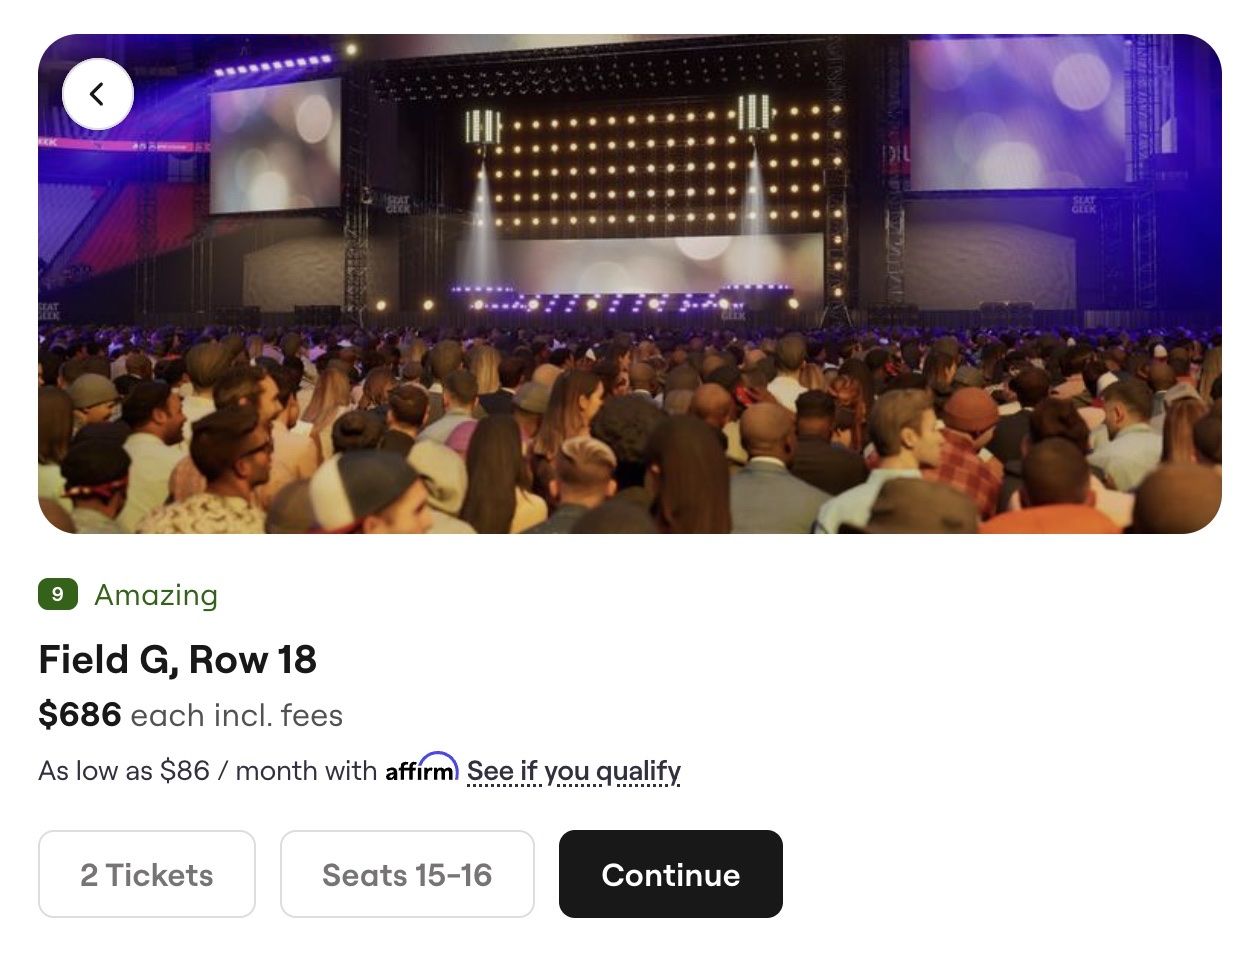Click the Affirm logo

pyautogui.click(x=421, y=769)
